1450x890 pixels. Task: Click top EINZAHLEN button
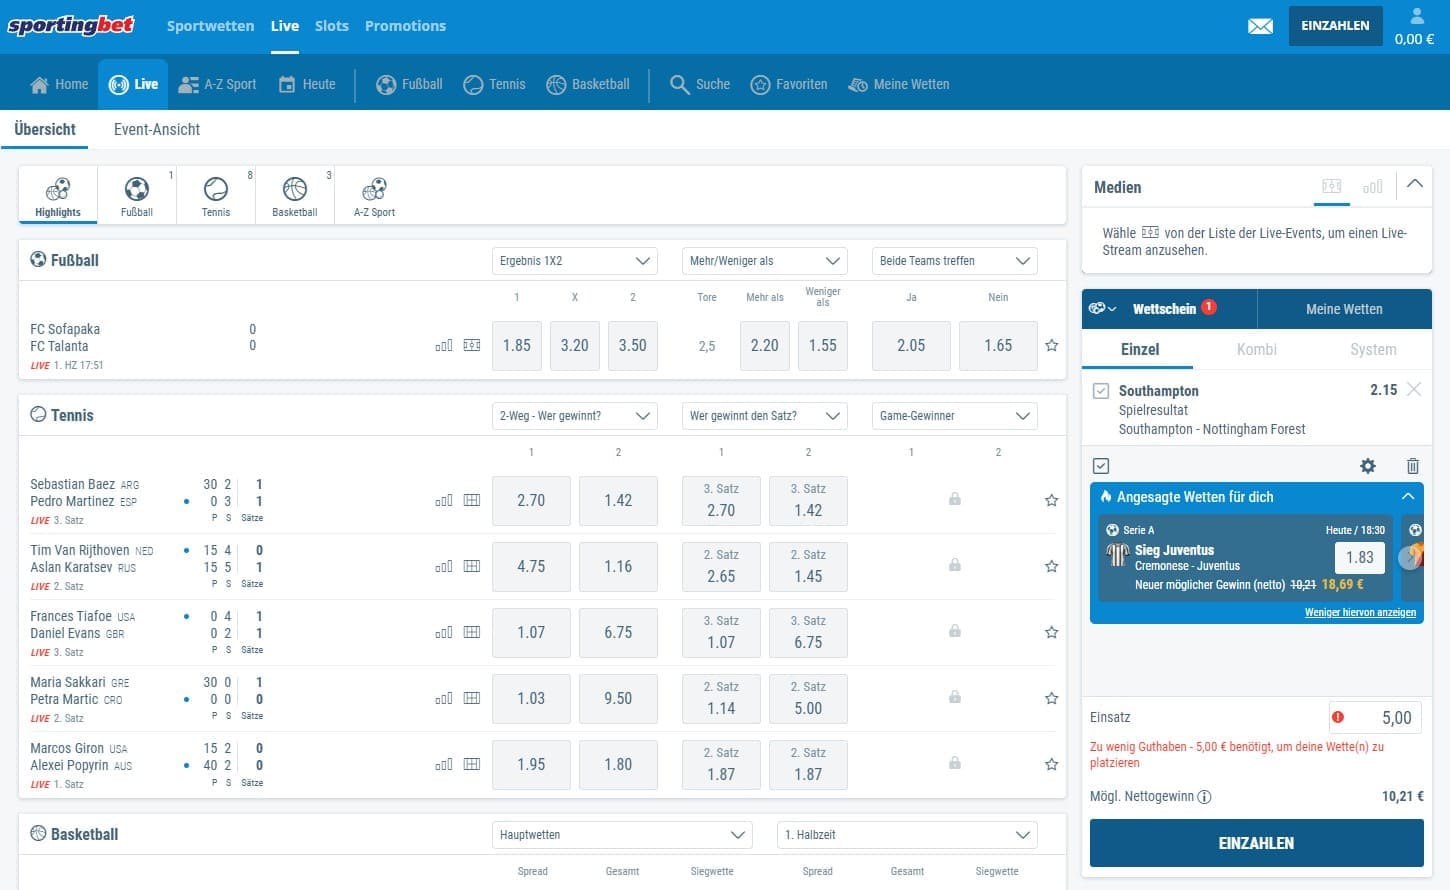pos(1335,26)
